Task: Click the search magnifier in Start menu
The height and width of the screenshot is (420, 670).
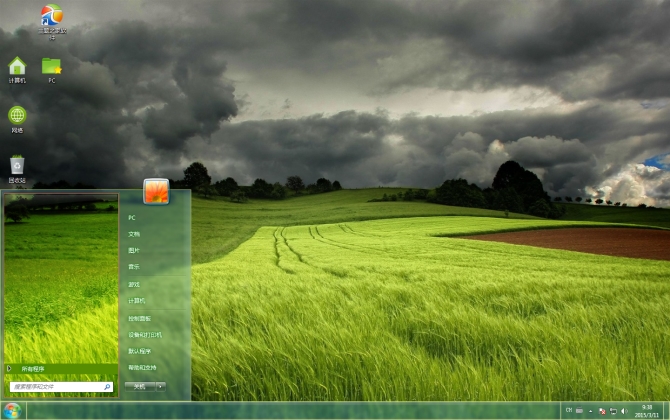Action: click(x=107, y=387)
